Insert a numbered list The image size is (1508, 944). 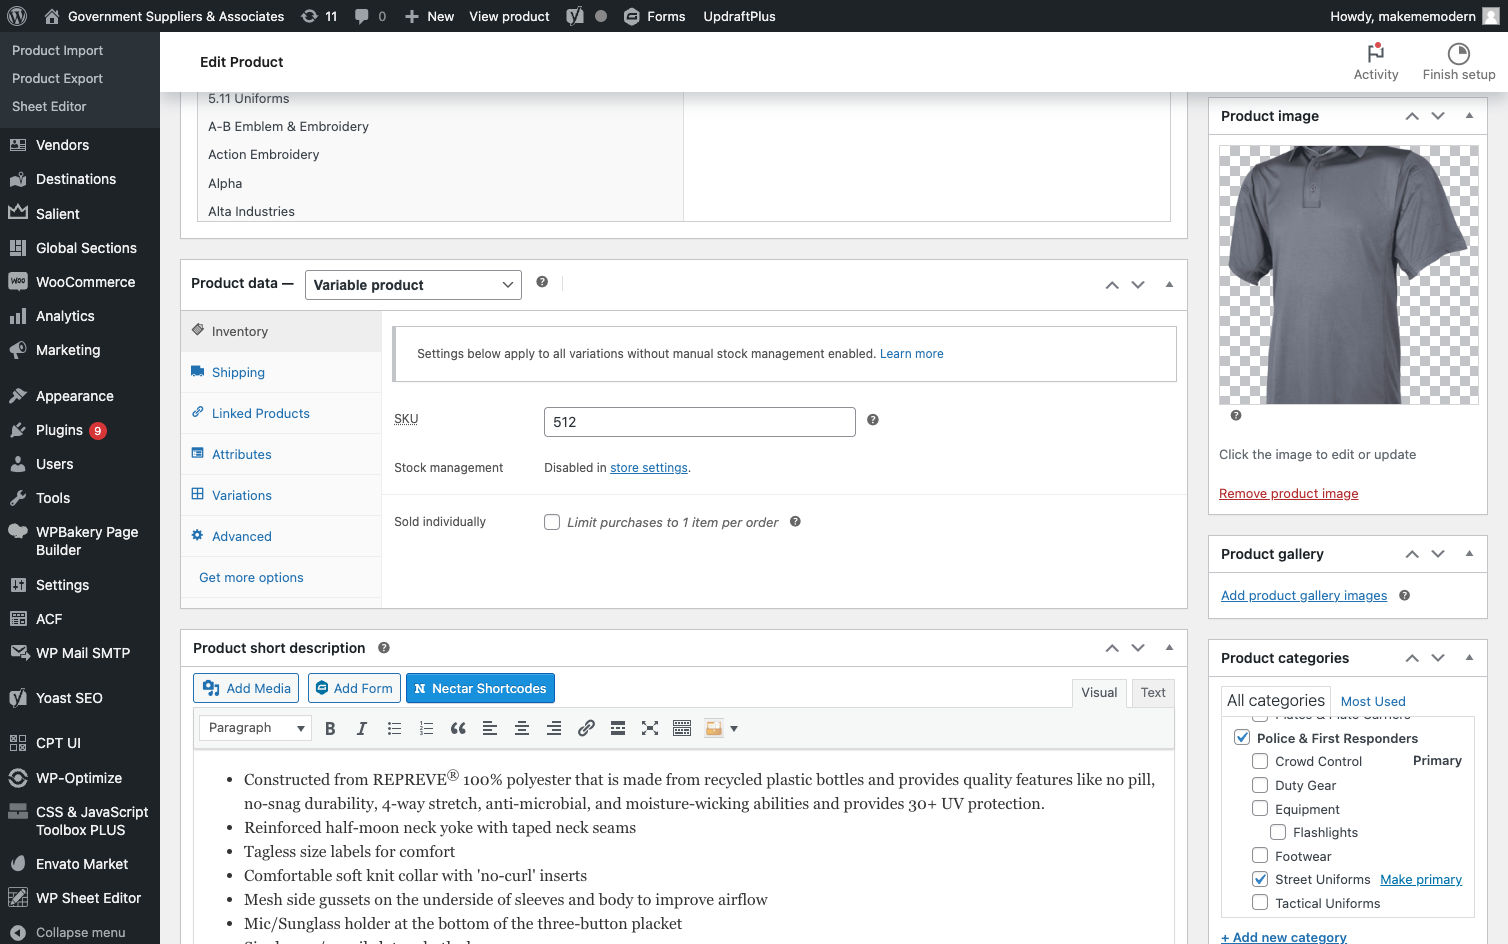tap(426, 729)
